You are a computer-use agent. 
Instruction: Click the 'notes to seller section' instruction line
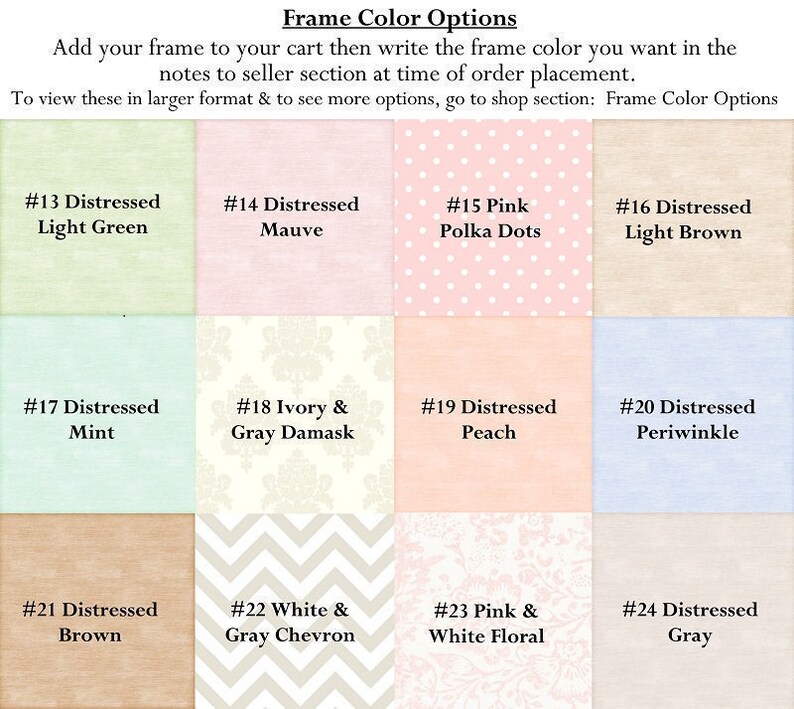pos(397,74)
